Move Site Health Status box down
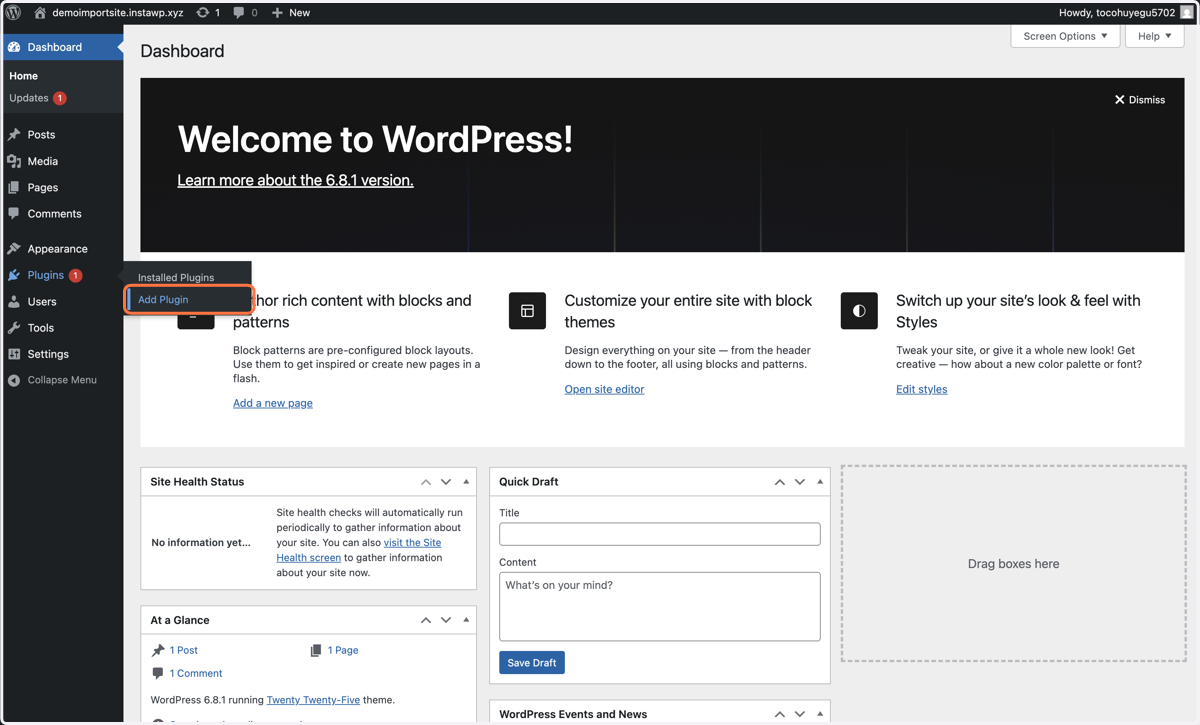Image resolution: width=1200 pixels, height=725 pixels. [x=446, y=482]
